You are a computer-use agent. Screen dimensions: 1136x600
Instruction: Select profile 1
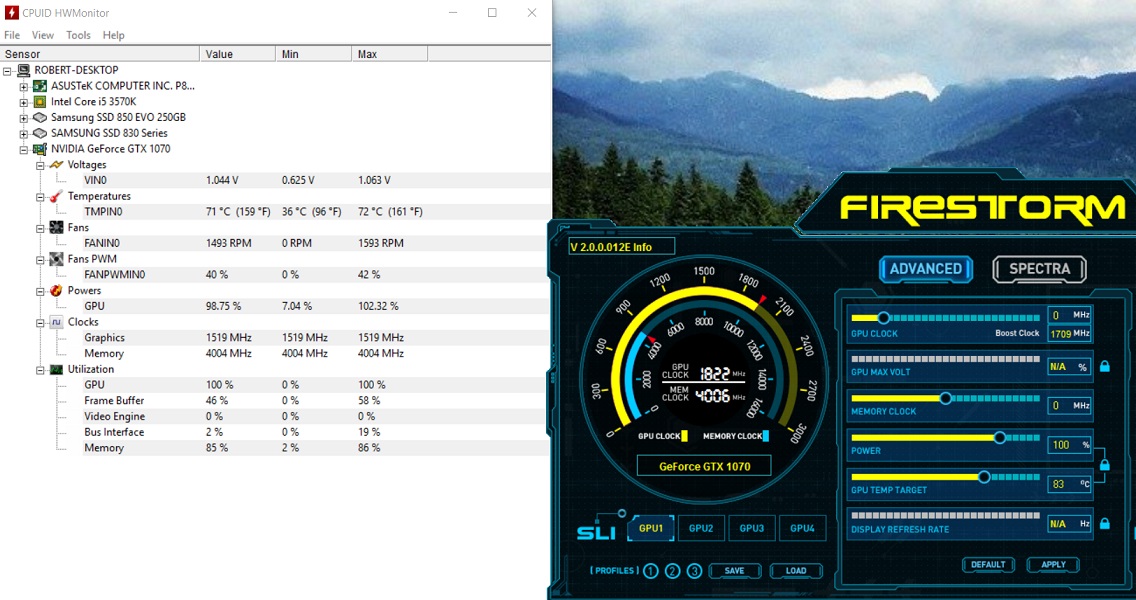coord(651,571)
